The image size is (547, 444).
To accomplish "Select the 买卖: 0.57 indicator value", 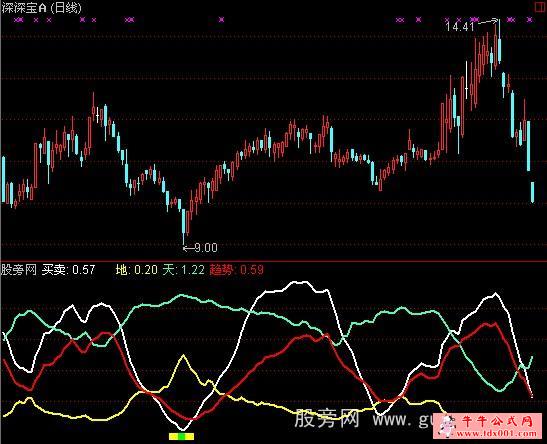I will pos(68,270).
